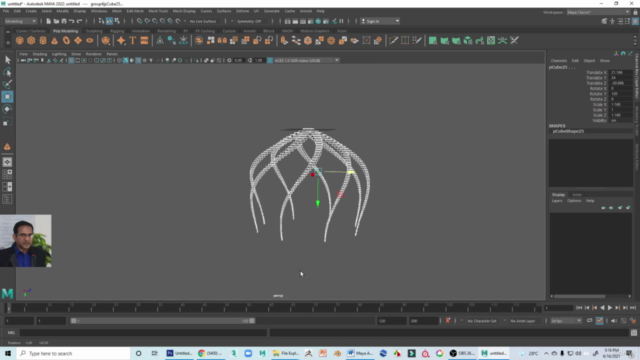Screen dimensions: 640x360
Task: Toggle select by component type mode
Action: coord(117,21)
